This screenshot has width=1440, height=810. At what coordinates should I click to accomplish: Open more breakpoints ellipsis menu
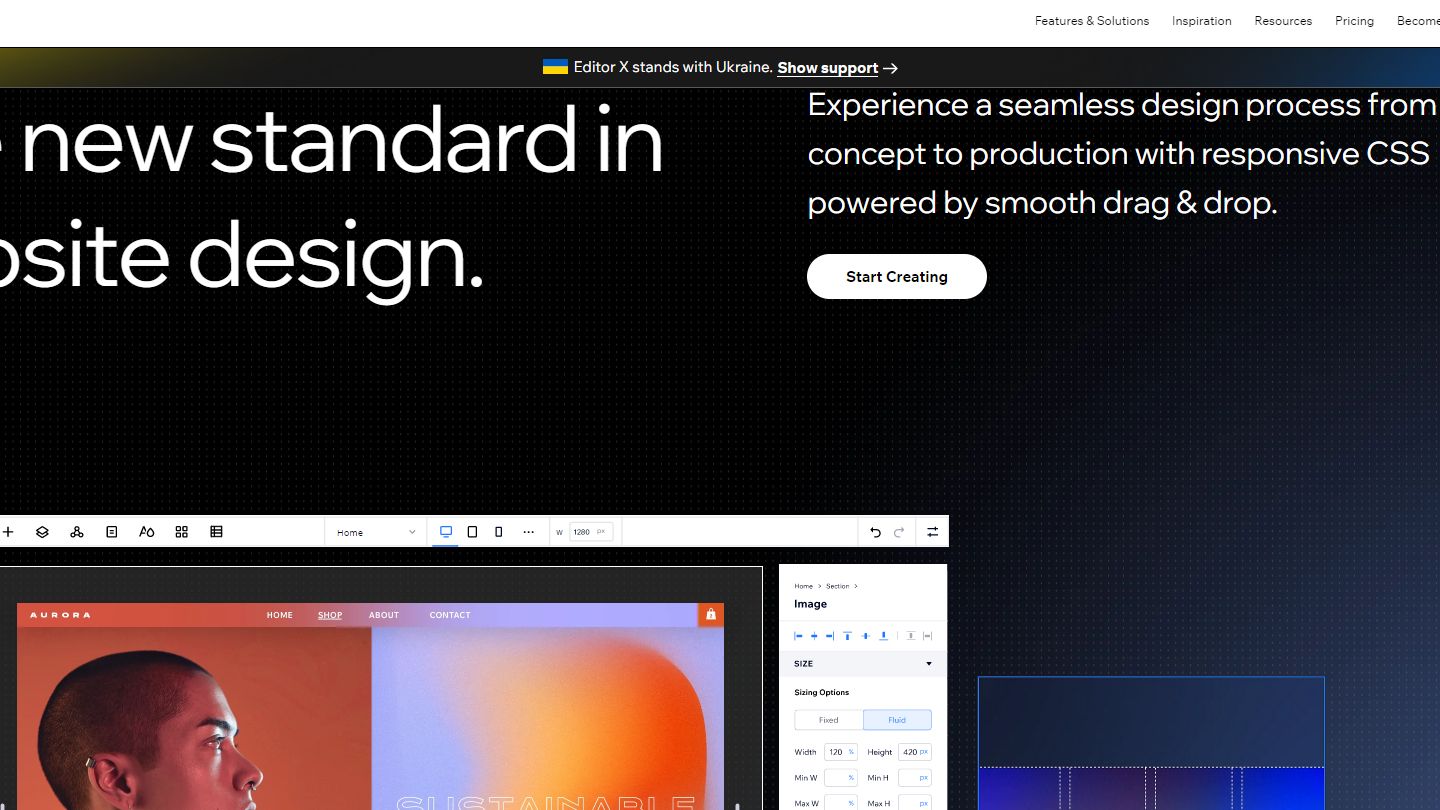(x=528, y=532)
